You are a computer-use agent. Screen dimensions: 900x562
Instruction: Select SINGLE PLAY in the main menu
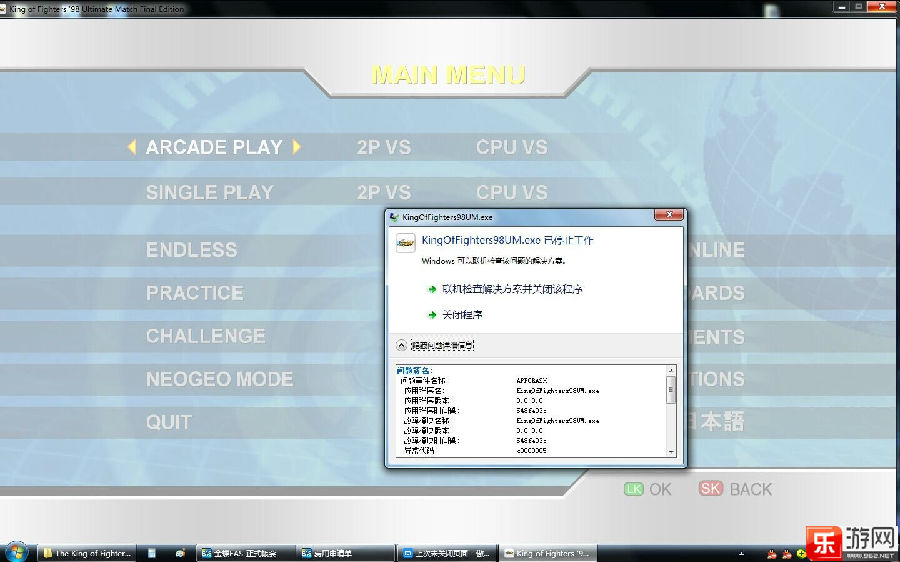tap(209, 192)
